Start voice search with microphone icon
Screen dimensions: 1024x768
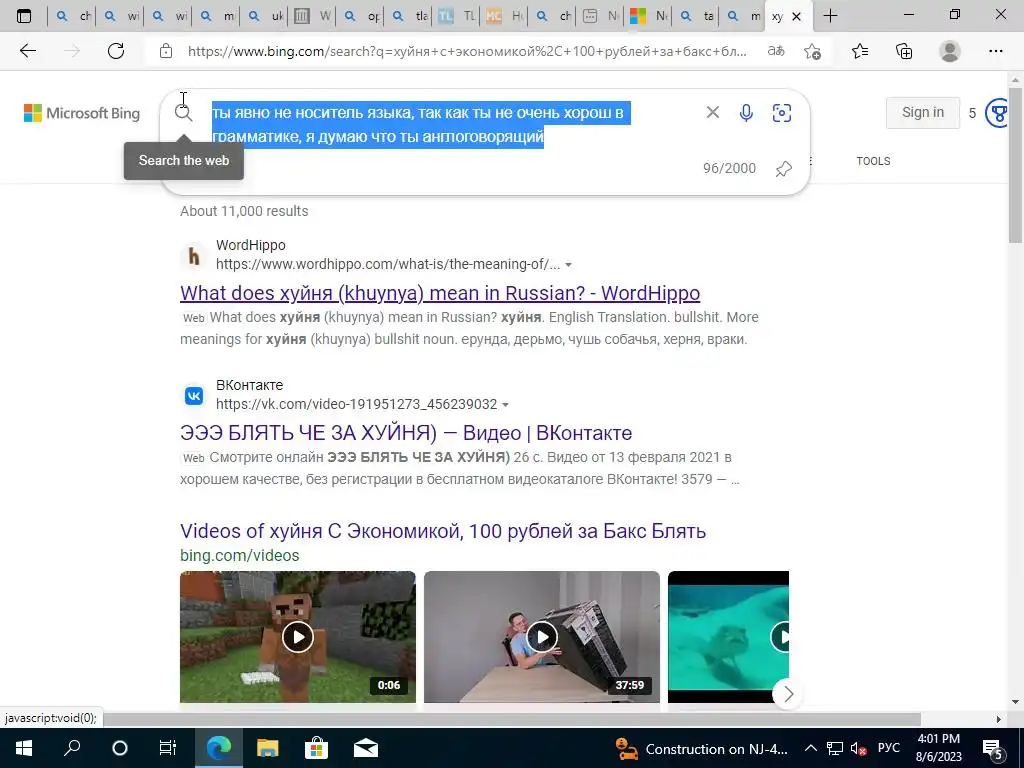click(746, 113)
